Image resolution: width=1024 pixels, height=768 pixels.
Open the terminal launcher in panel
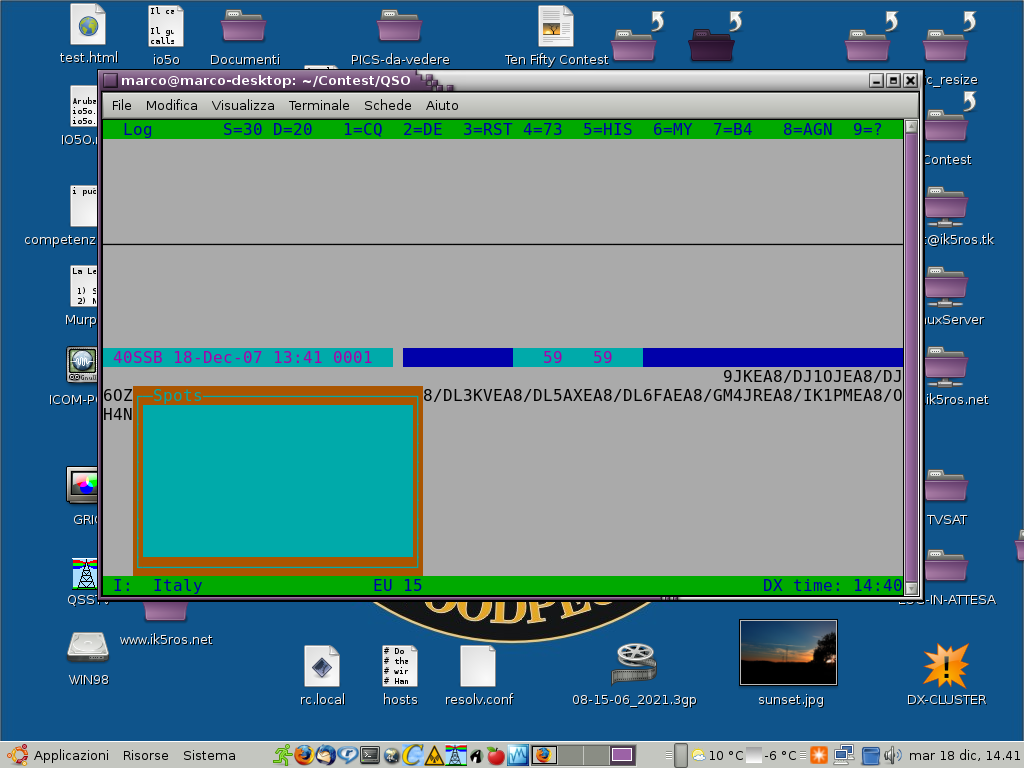[x=370, y=756]
